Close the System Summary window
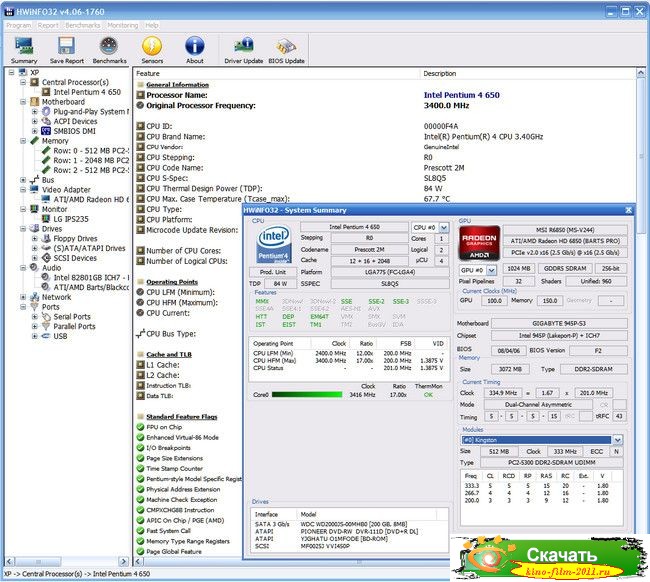The image size is (650, 582). coord(628,210)
